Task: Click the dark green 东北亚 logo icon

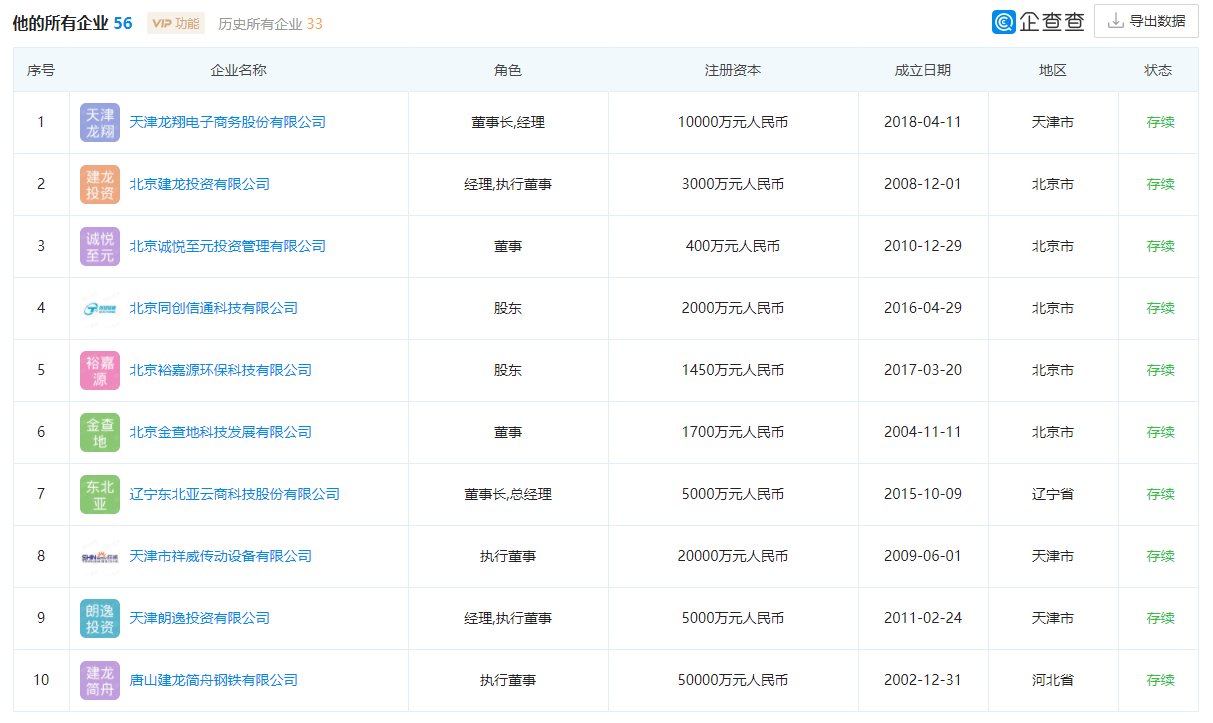Action: 99,494
